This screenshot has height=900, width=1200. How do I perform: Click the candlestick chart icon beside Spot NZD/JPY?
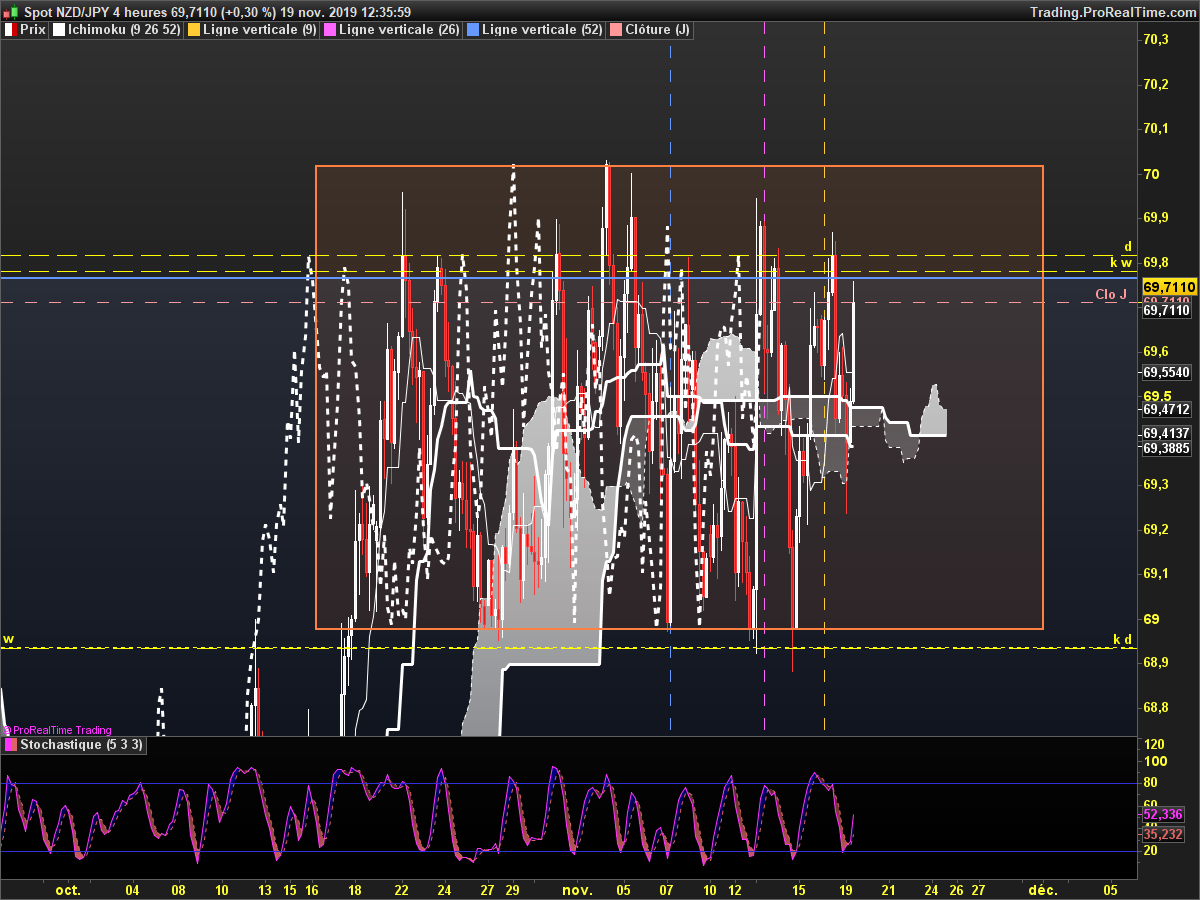(x=10, y=11)
